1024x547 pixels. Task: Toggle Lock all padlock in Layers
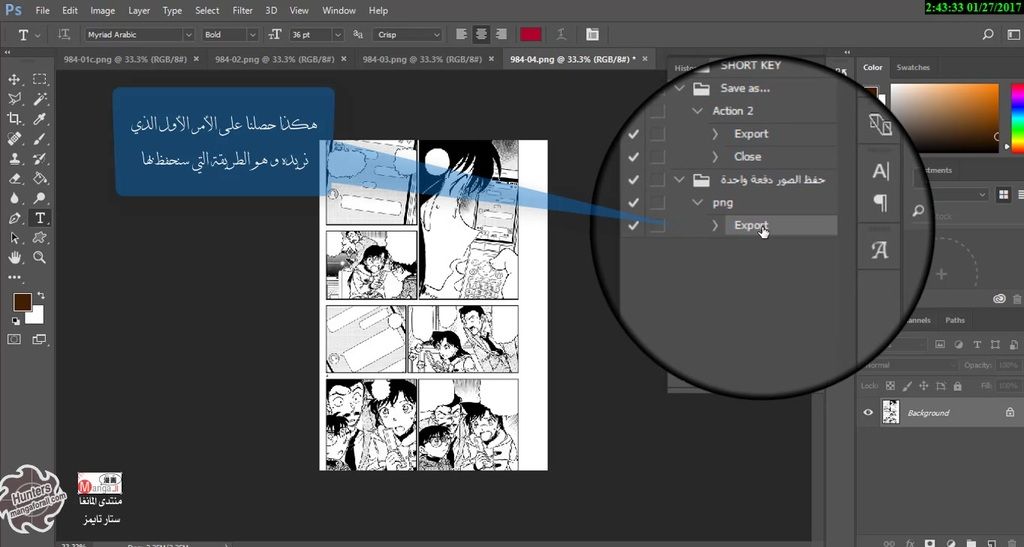point(957,386)
